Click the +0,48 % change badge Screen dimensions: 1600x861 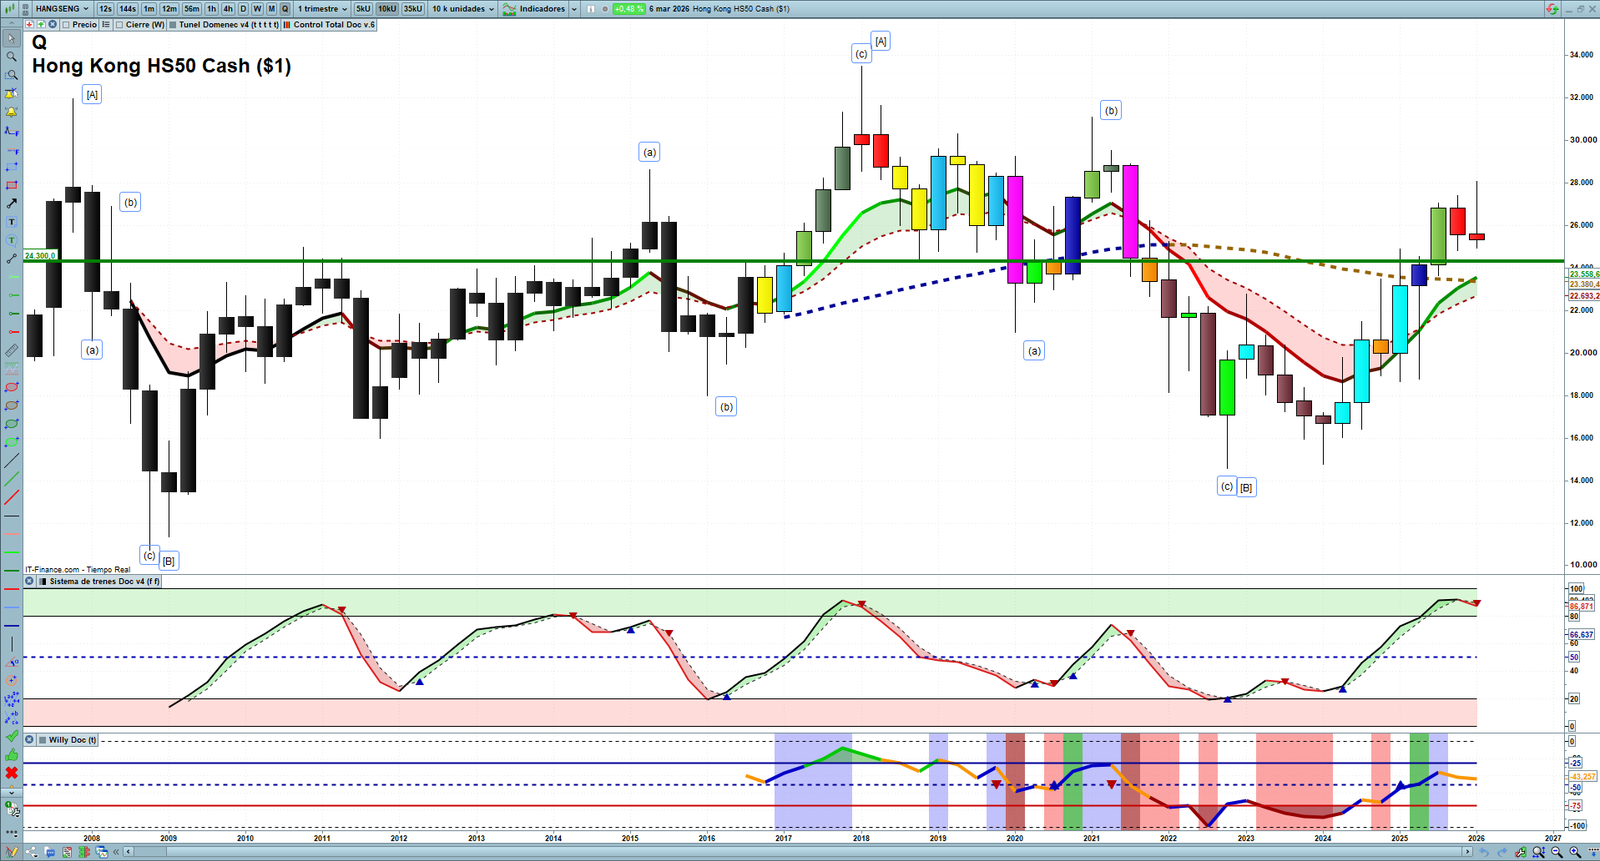click(x=629, y=9)
